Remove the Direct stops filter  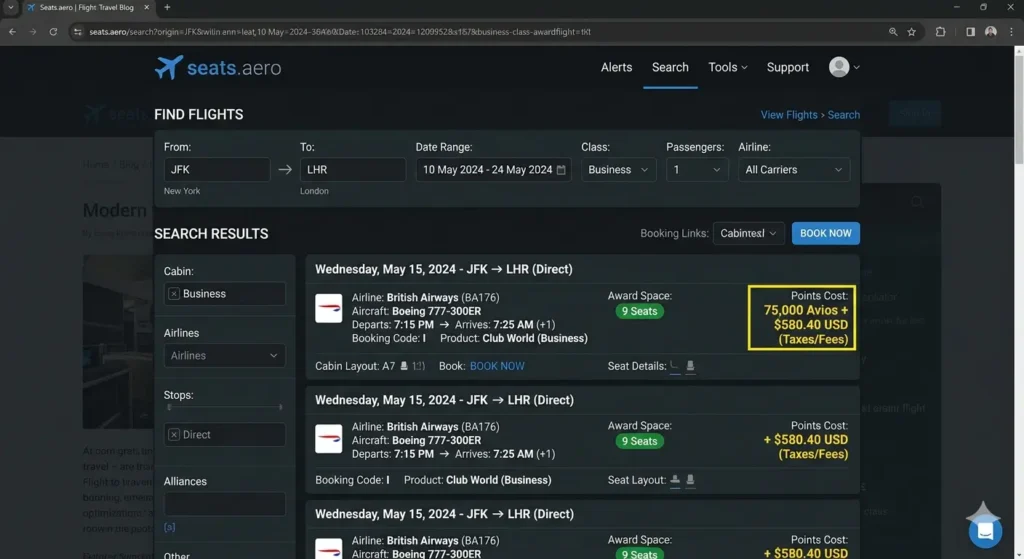click(x=174, y=435)
